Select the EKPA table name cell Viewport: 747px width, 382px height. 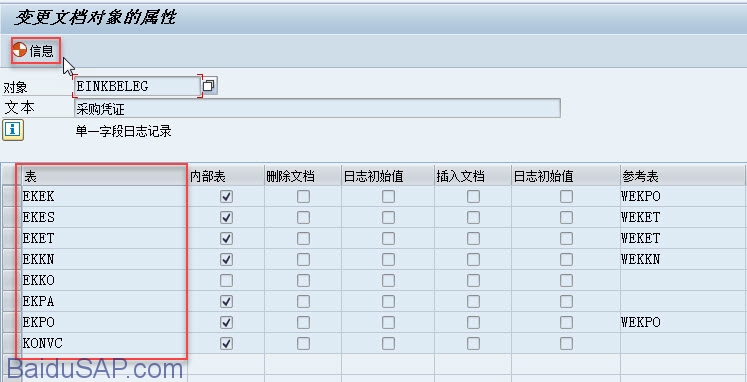pyautogui.click(x=104, y=301)
